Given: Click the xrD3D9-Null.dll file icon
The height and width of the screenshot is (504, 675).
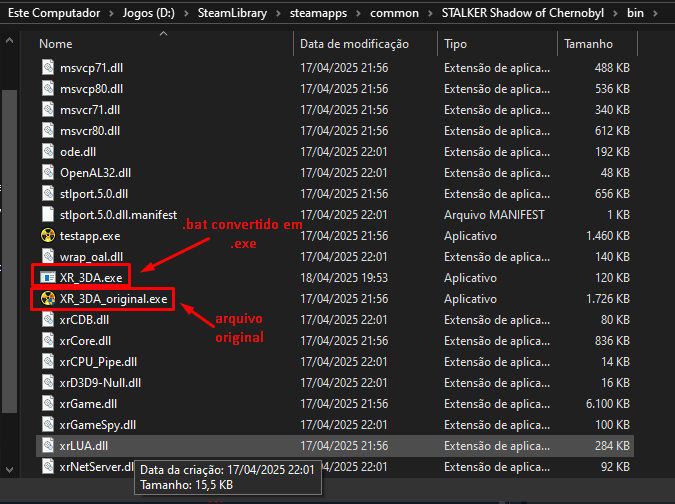Looking at the screenshot, I should 48,383.
